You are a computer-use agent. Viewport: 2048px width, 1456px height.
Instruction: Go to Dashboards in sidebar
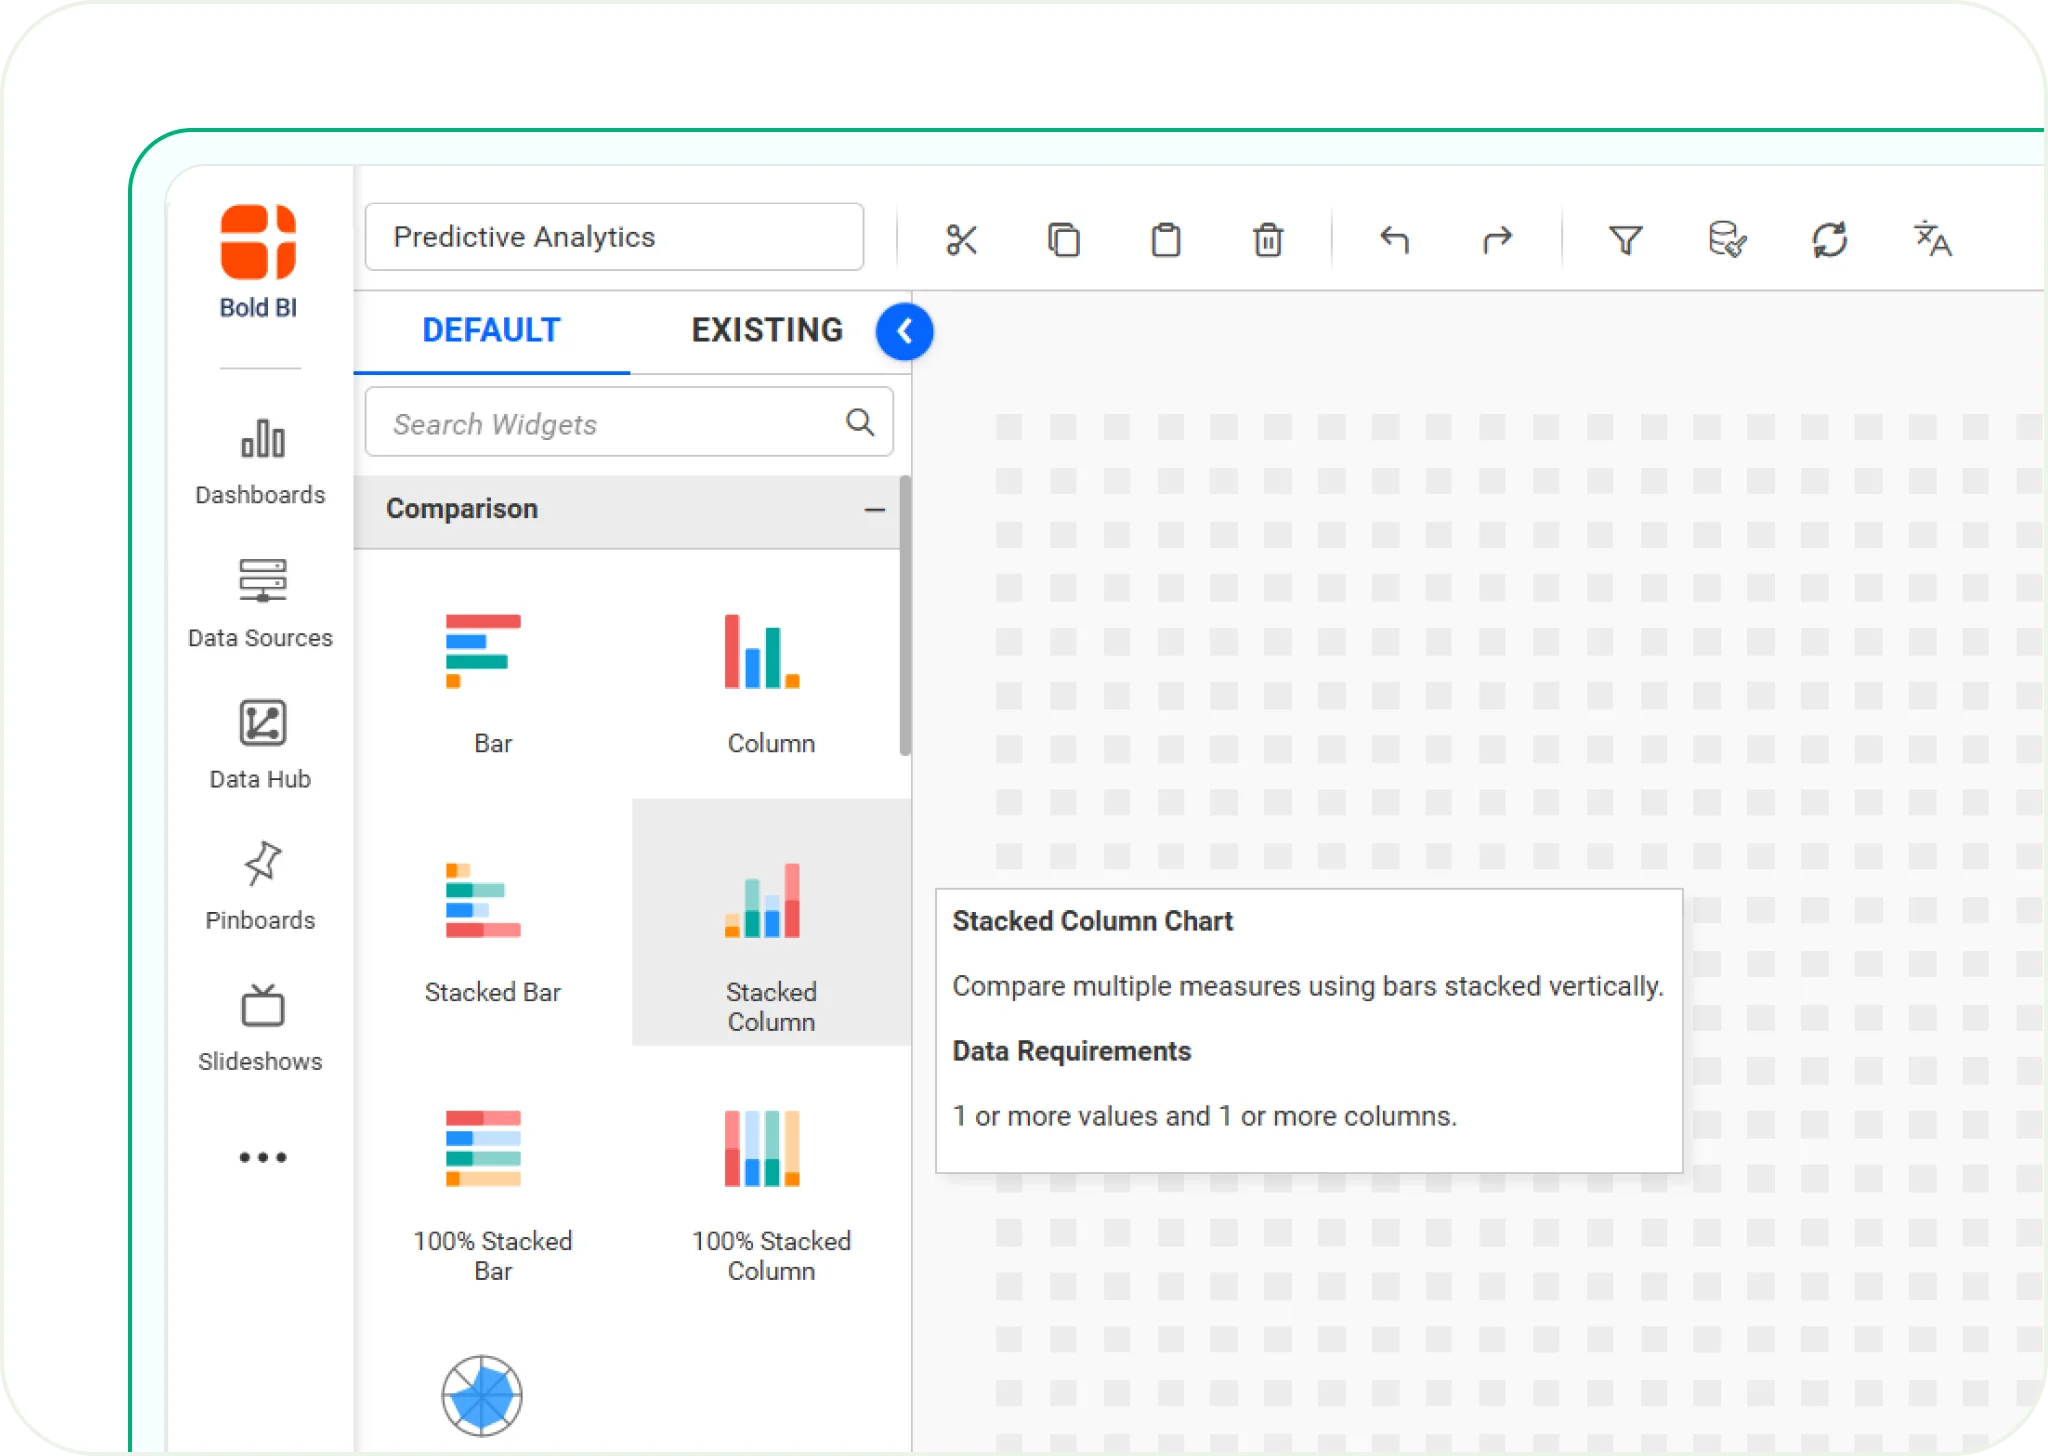tap(260, 462)
